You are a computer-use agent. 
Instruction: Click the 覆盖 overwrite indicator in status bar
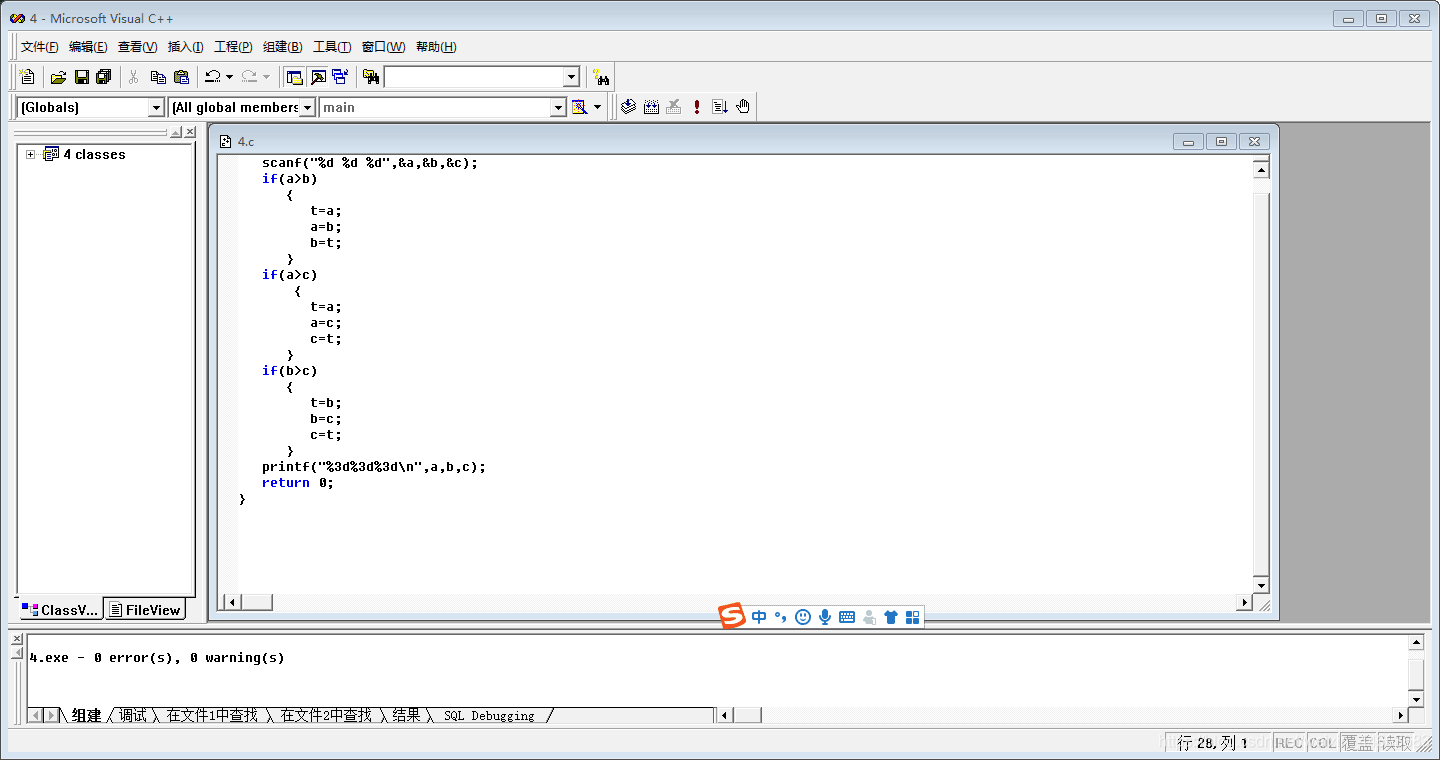[x=1357, y=742]
